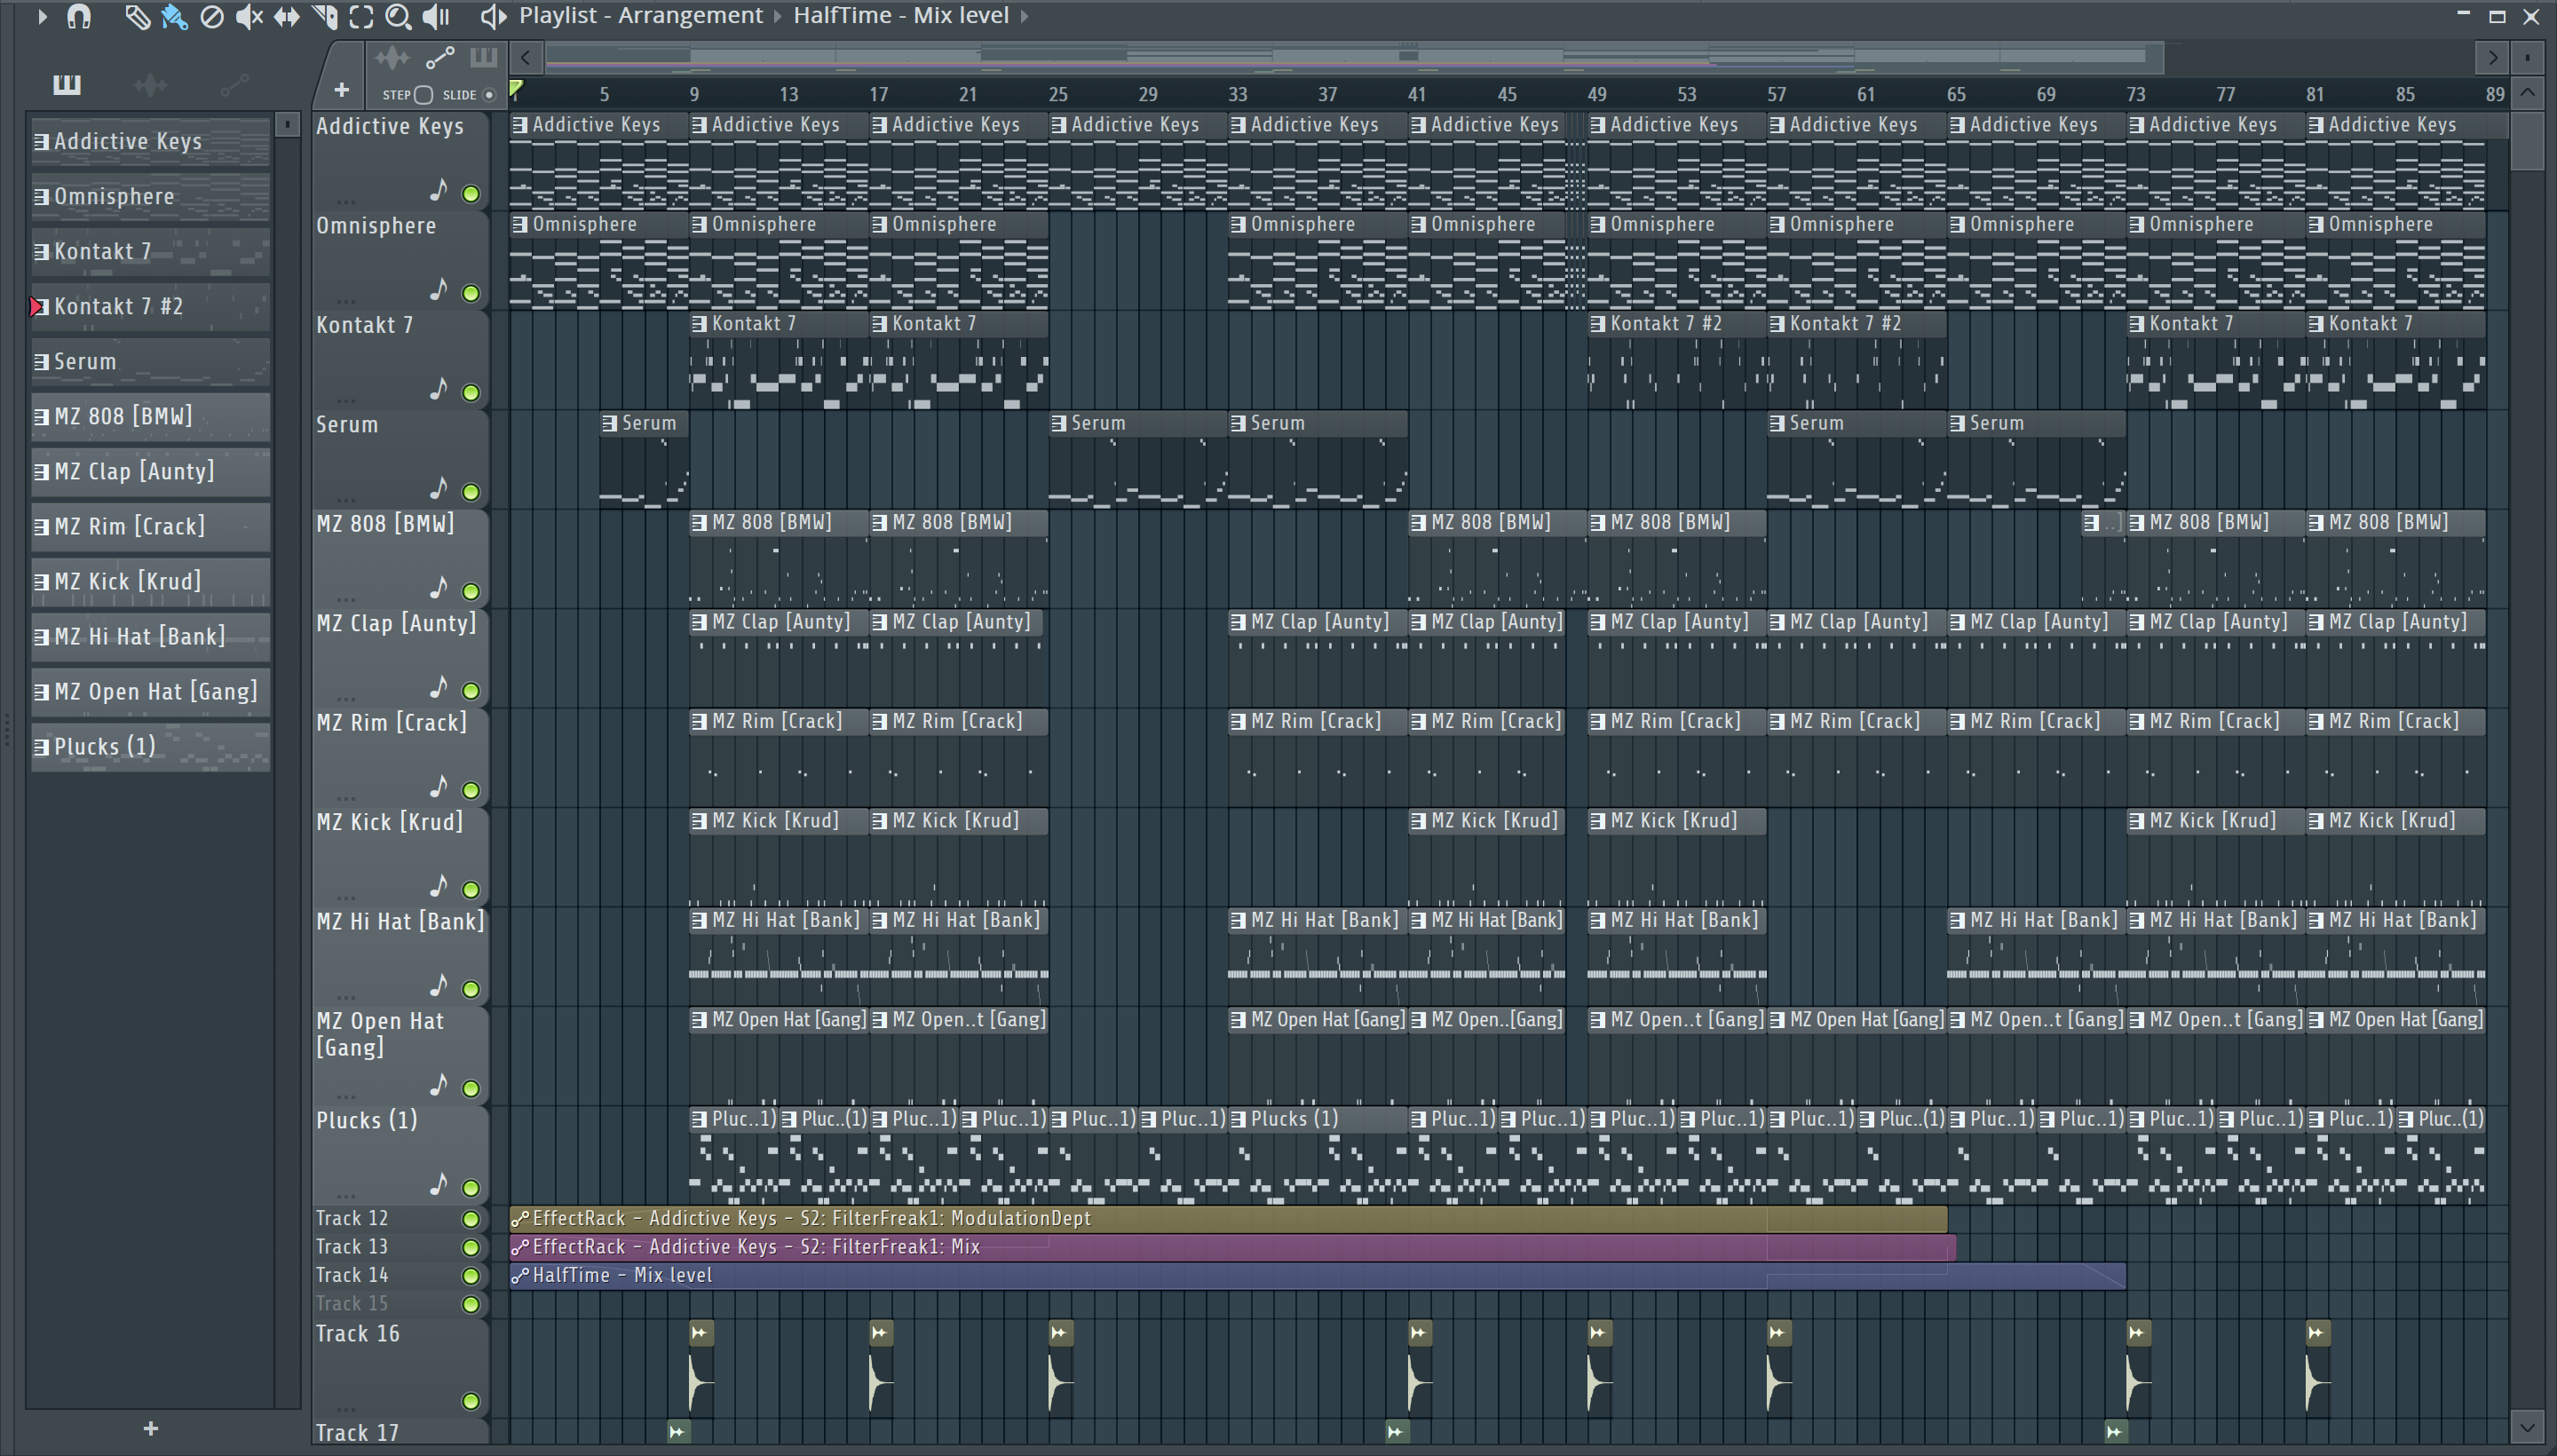Mute the Serum track

[x=471, y=492]
